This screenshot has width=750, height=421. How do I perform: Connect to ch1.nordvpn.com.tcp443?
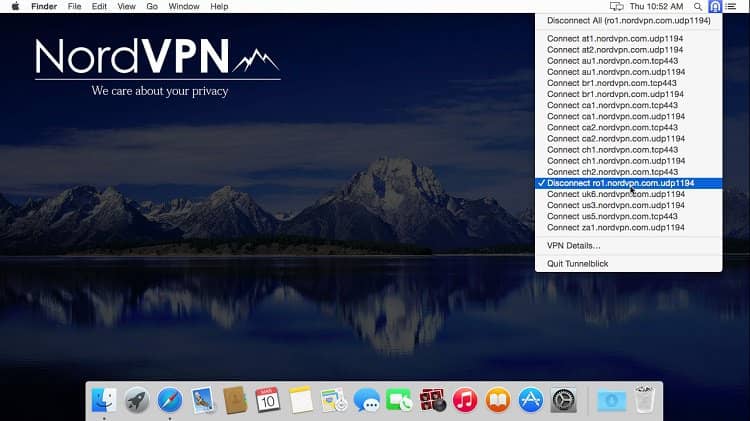629,150
